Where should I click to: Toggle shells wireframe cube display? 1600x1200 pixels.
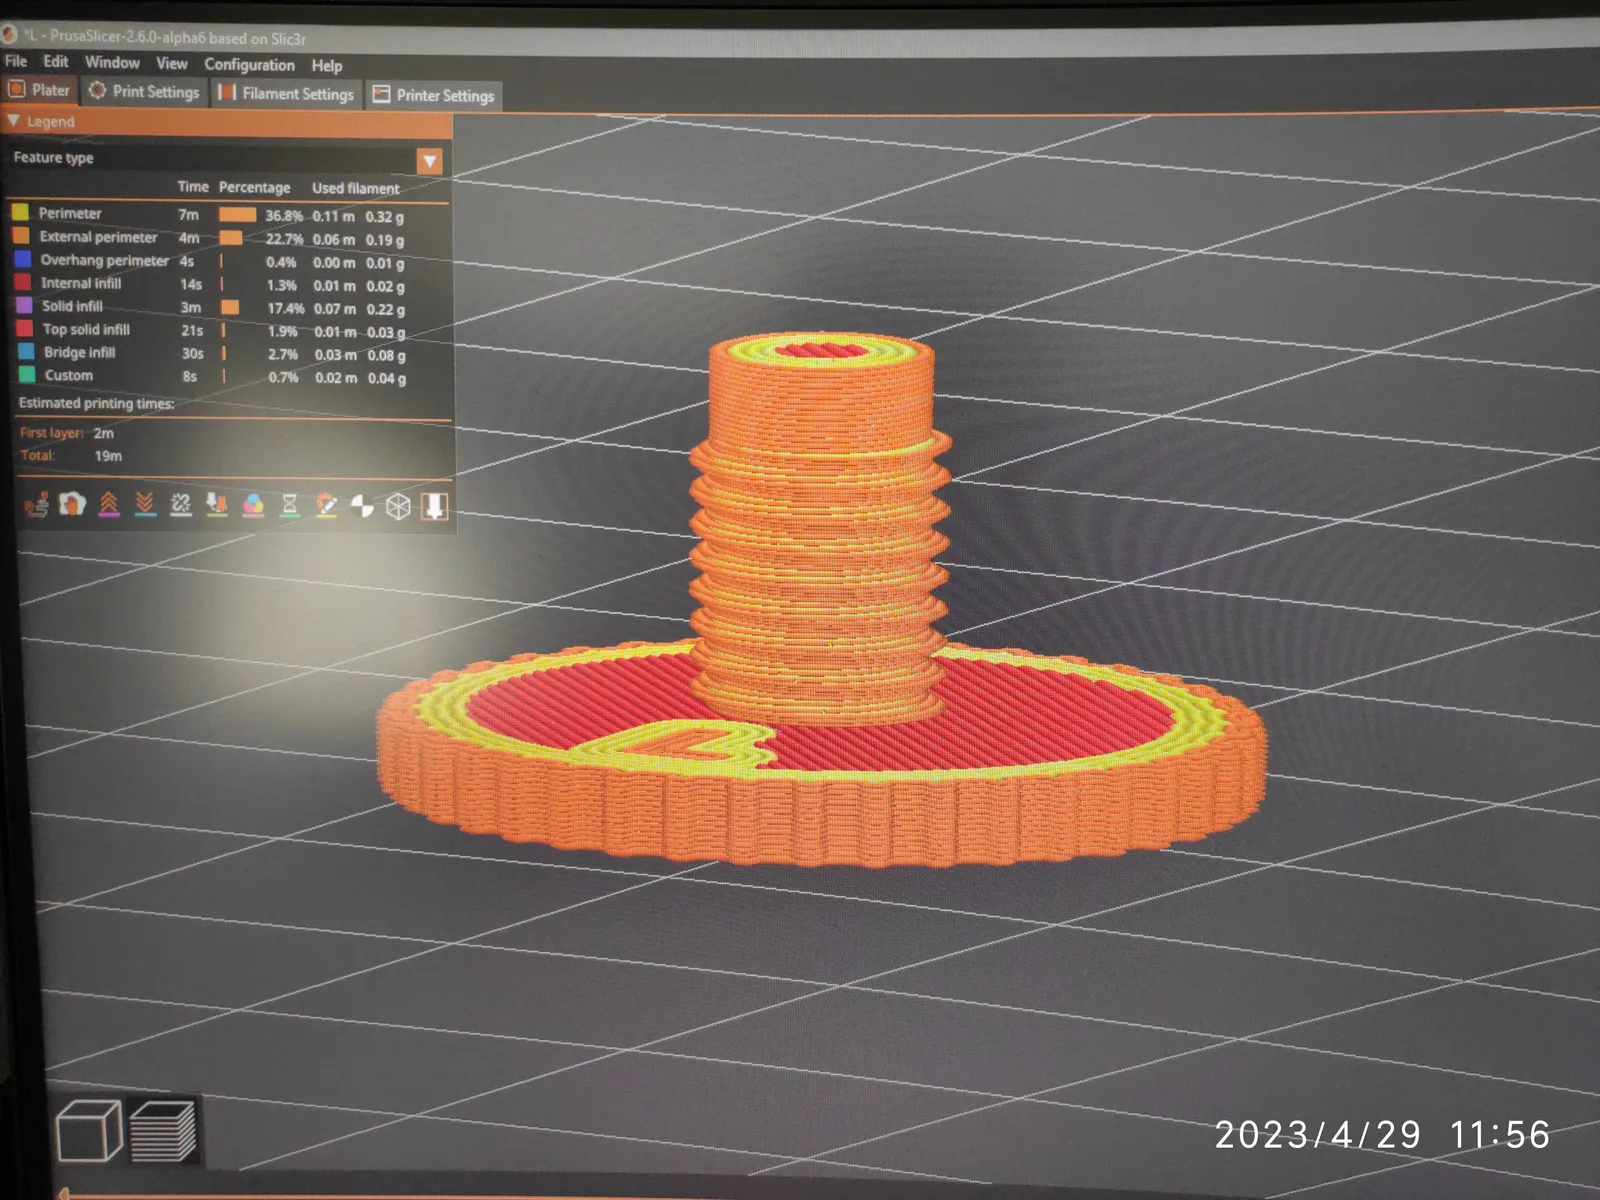pyautogui.click(x=398, y=506)
